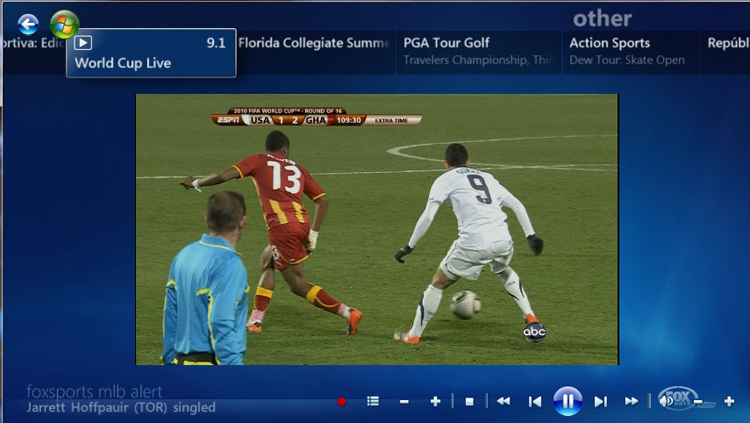Open the guide list icon
750x423 pixels.
pyautogui.click(x=373, y=401)
